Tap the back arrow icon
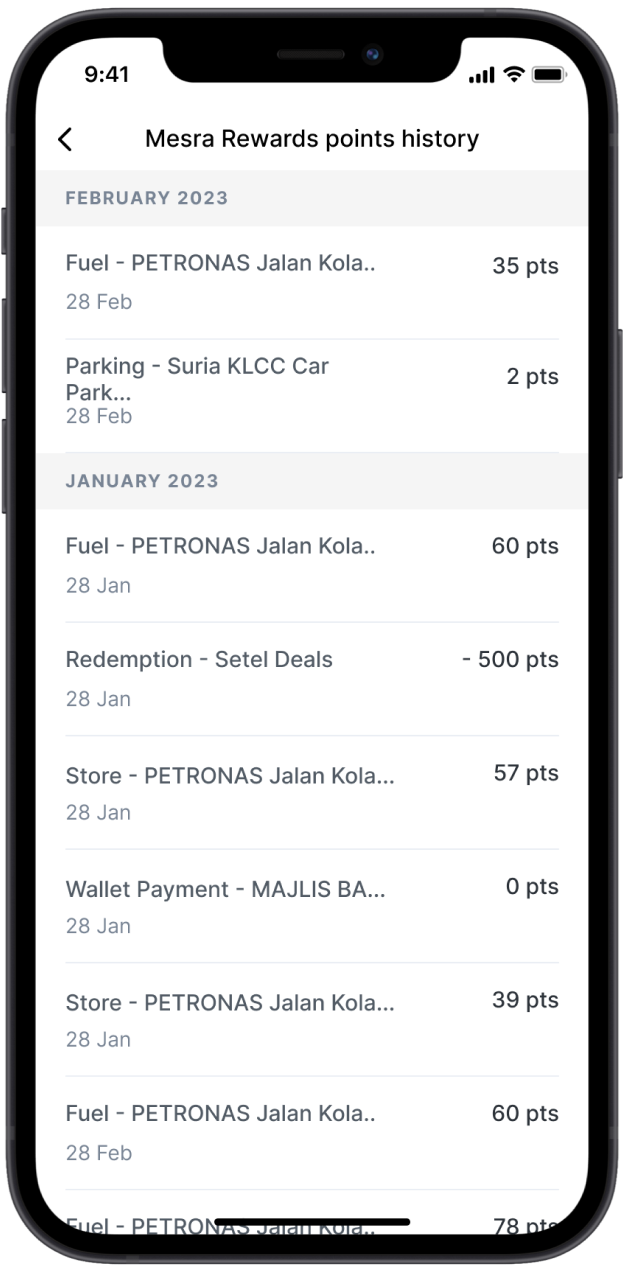 pos(65,139)
